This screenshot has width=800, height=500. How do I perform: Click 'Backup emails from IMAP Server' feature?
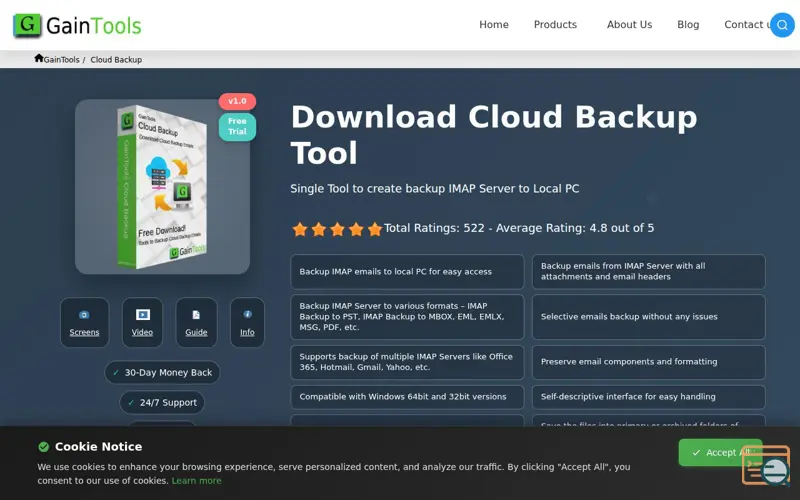coord(648,272)
